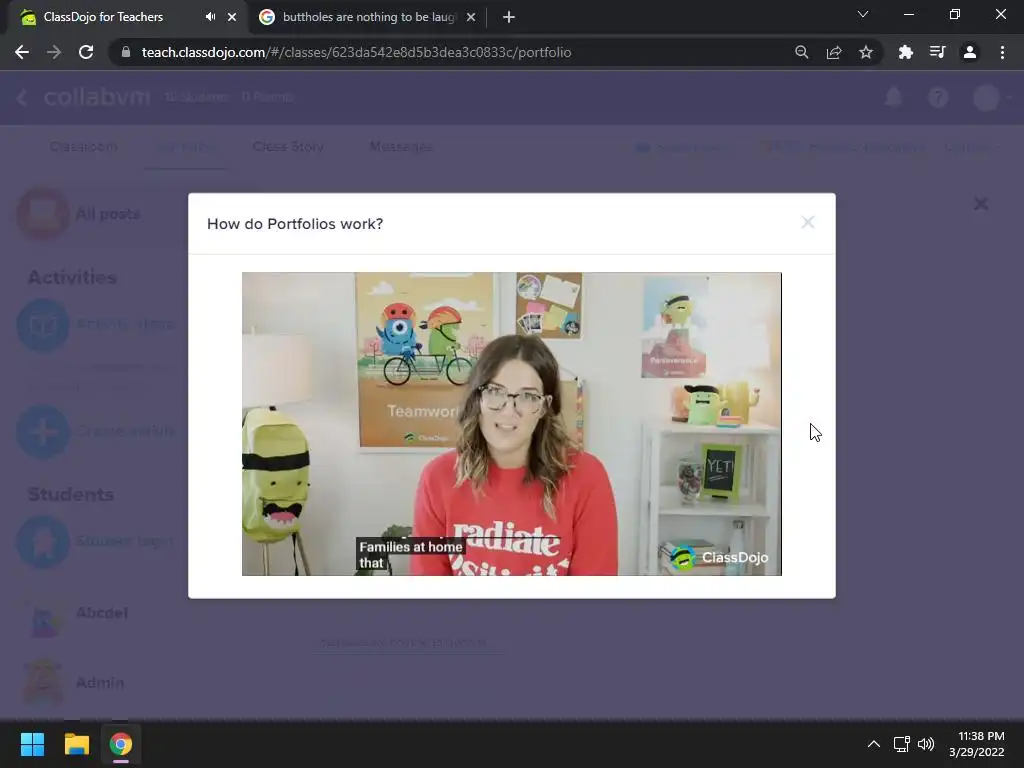Image resolution: width=1024 pixels, height=768 pixels.
Task: Open media controls icon in toolbar
Action: (937, 52)
